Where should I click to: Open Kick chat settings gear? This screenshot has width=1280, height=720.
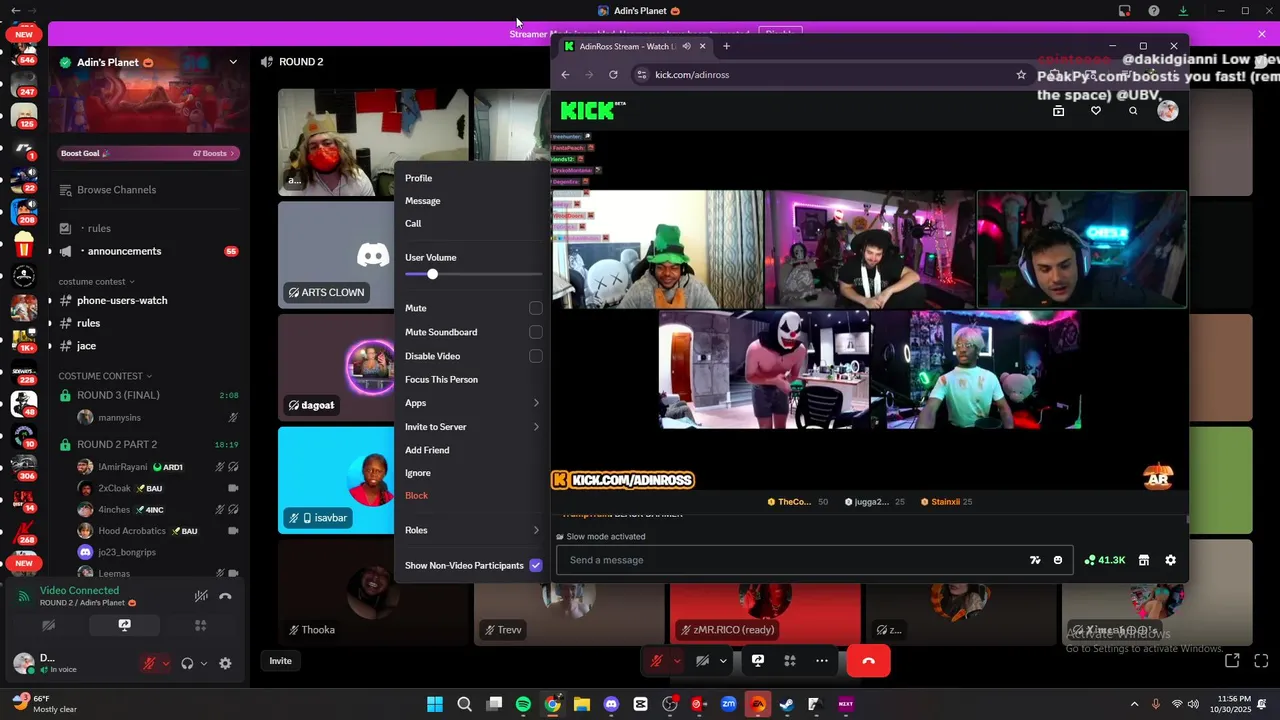[1170, 560]
